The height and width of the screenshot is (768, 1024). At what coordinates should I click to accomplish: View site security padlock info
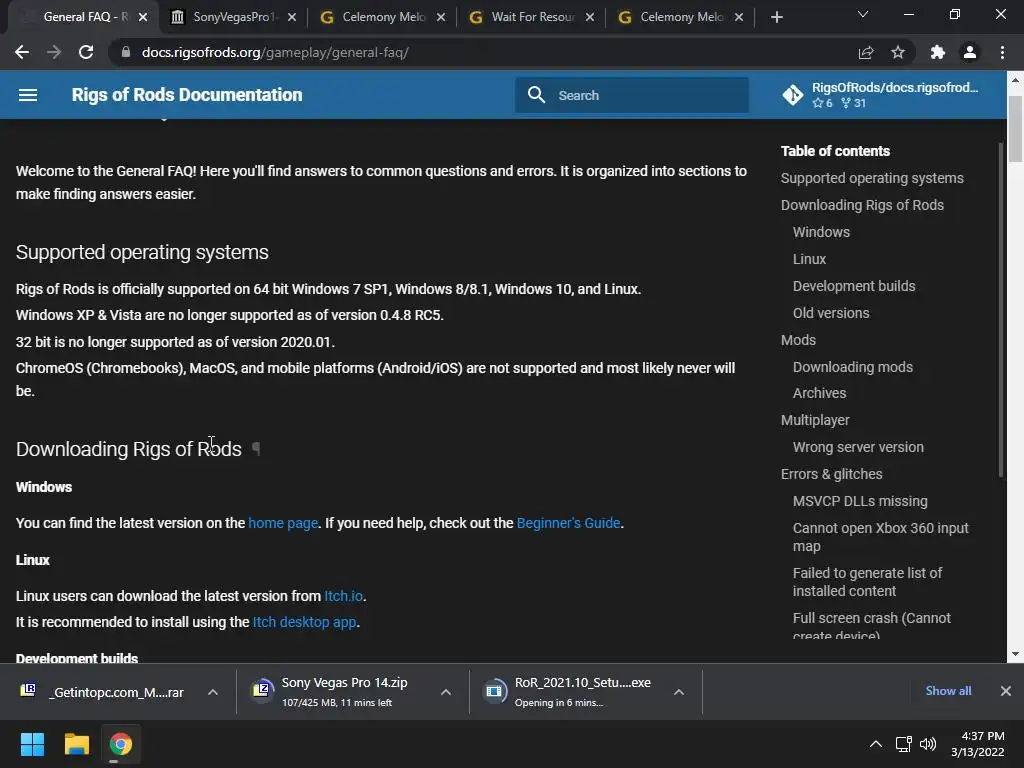pyautogui.click(x=125, y=52)
